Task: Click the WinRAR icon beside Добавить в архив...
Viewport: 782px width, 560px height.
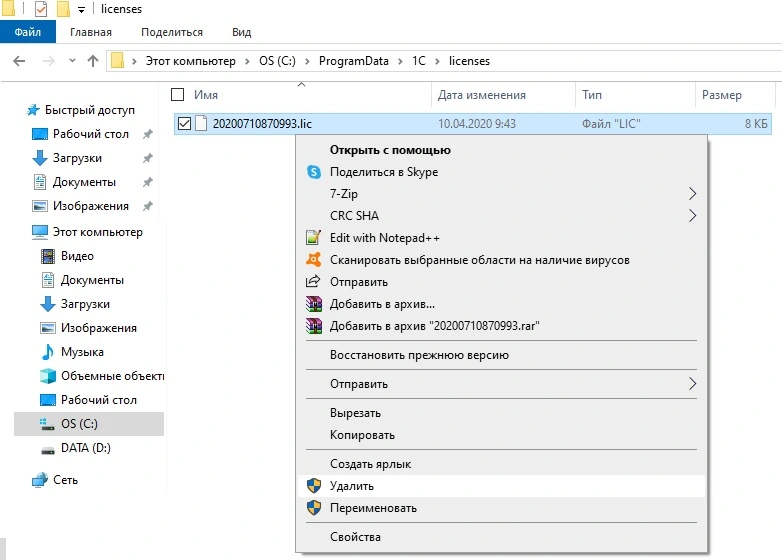Action: [314, 304]
